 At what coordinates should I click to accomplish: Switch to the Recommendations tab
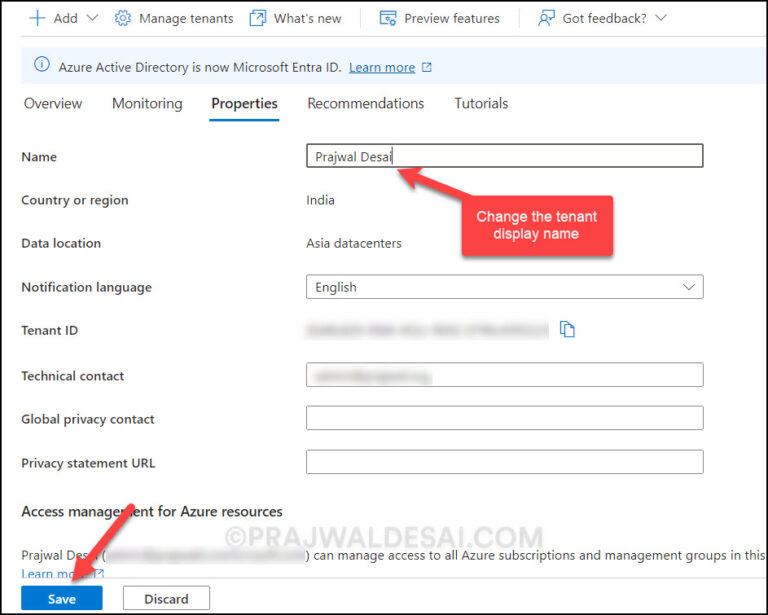365,103
